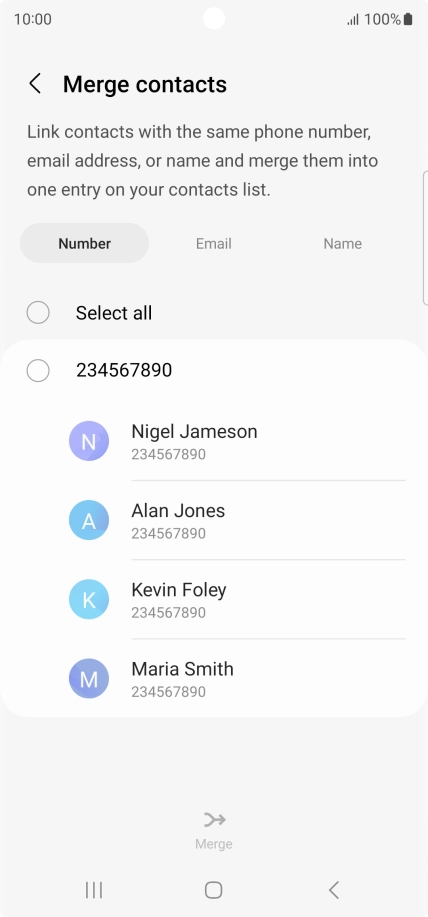Image resolution: width=428 pixels, height=917 pixels.
Task: Switch to the Name tab
Action: click(343, 243)
